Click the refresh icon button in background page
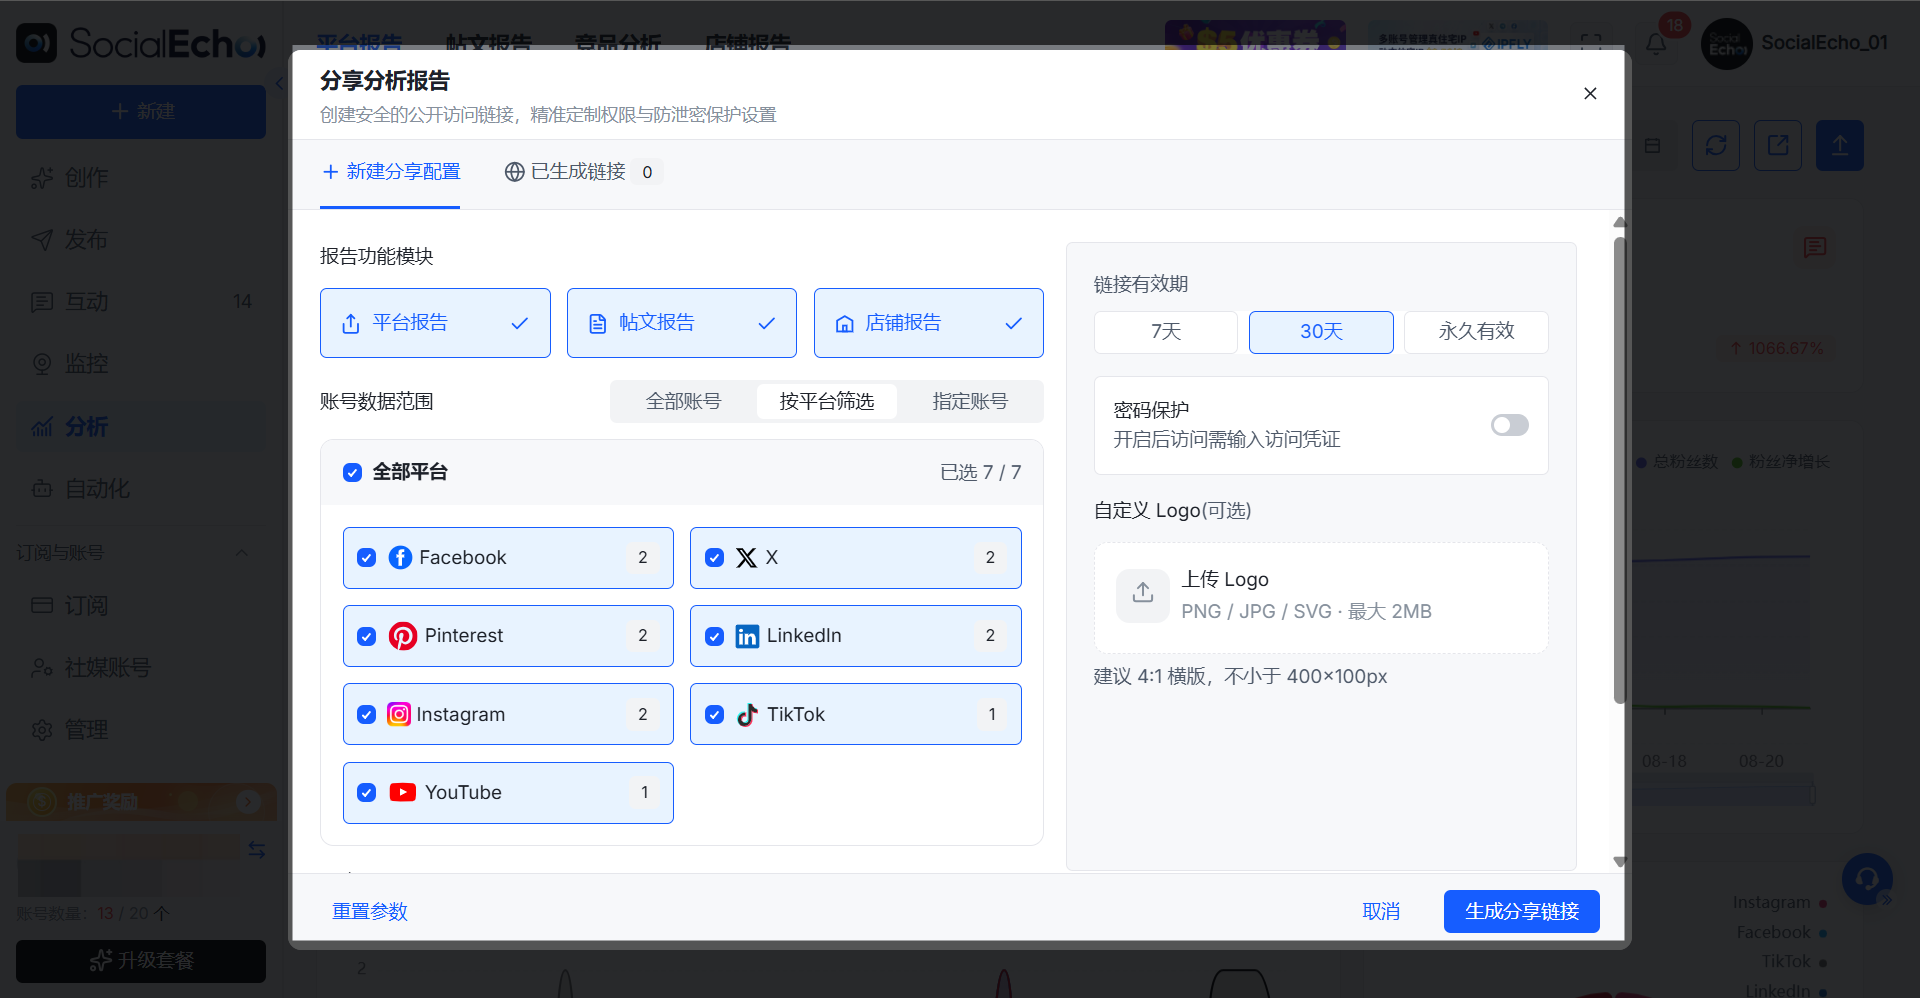The width and height of the screenshot is (1920, 998). 1716,146
